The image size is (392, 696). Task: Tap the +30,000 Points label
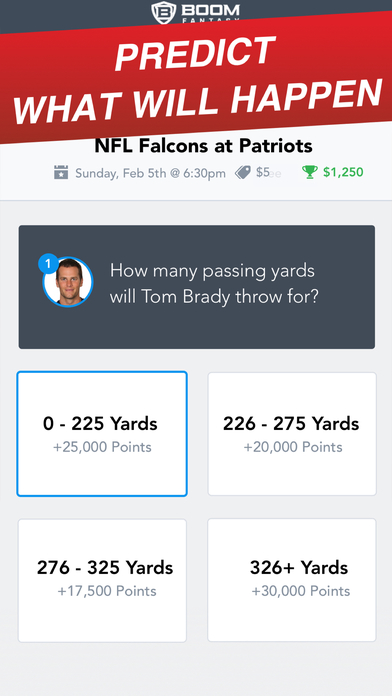tap(301, 591)
